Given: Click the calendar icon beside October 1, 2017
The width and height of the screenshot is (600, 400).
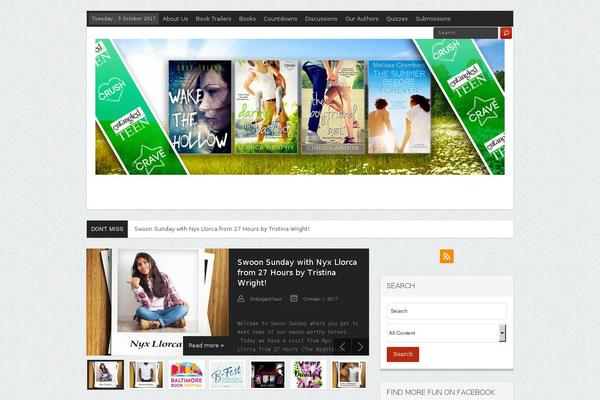Looking at the screenshot, I should (294, 298).
